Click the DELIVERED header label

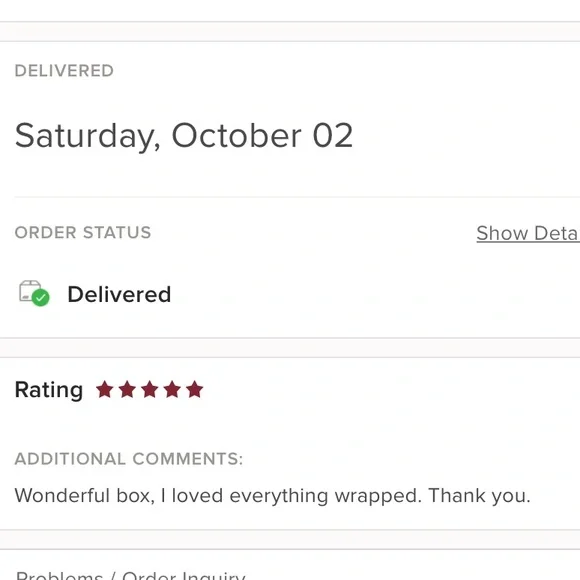tap(64, 71)
